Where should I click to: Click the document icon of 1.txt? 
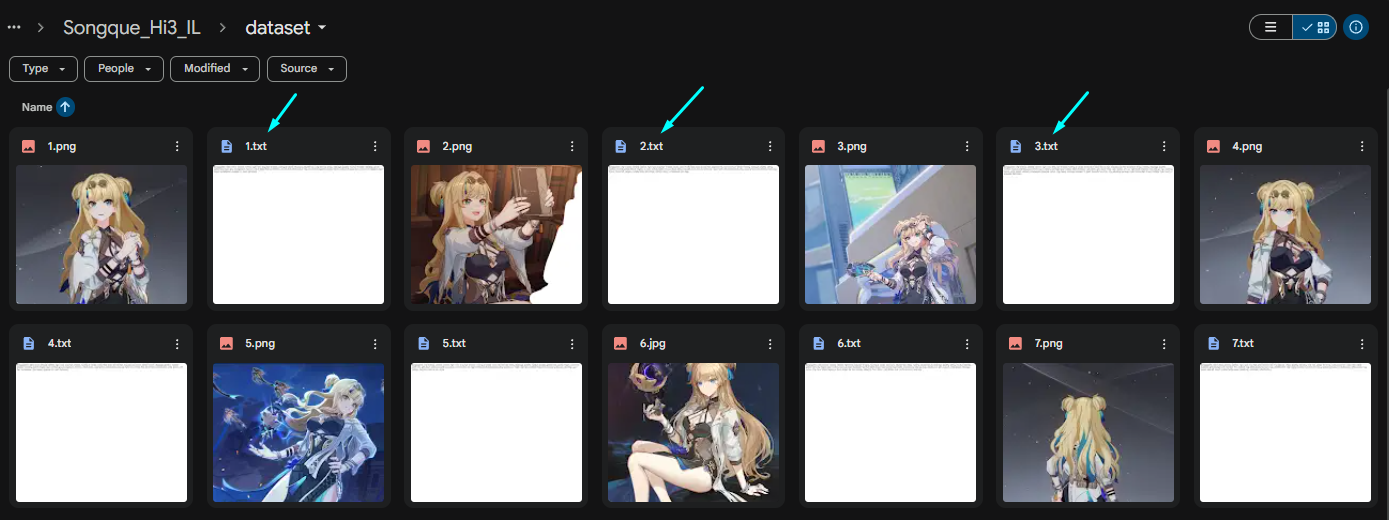coord(226,146)
